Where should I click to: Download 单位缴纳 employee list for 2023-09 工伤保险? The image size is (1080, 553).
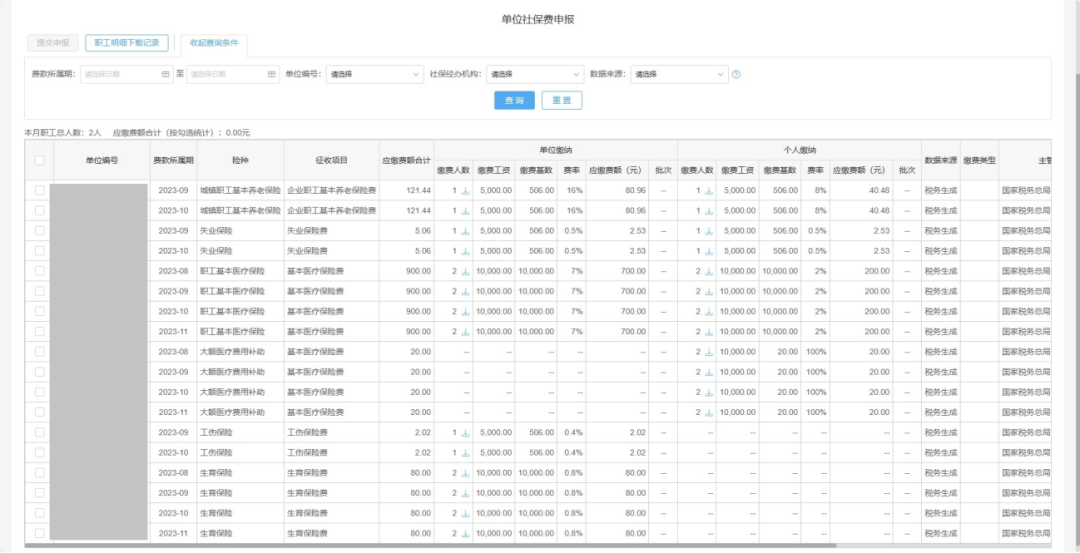click(465, 432)
